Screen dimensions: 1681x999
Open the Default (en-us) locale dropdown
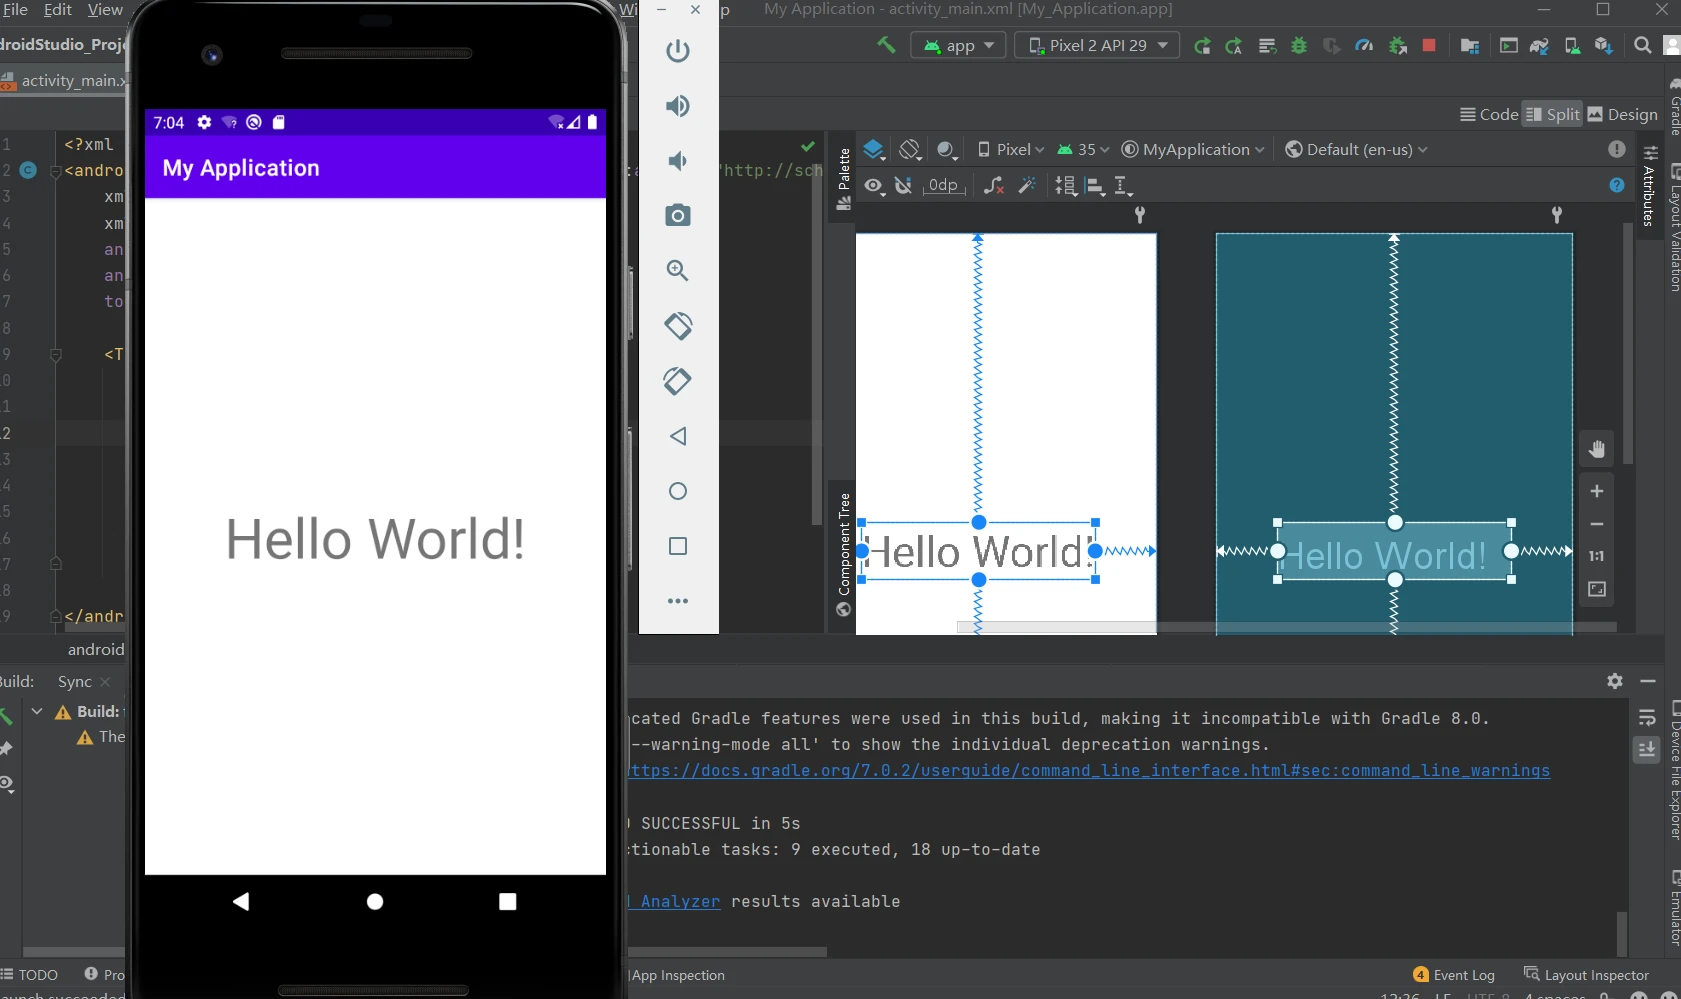(x=1356, y=149)
